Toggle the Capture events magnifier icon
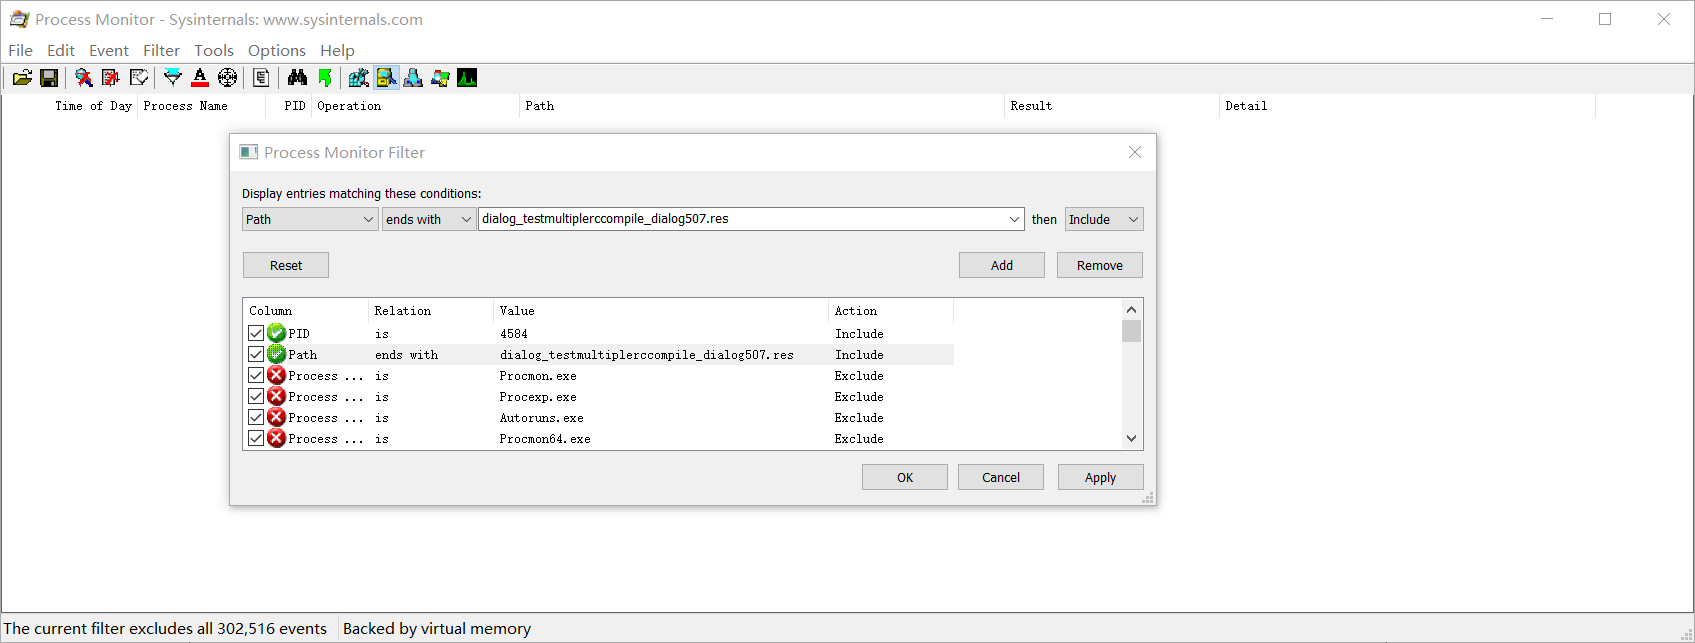1695x643 pixels. tap(84, 78)
